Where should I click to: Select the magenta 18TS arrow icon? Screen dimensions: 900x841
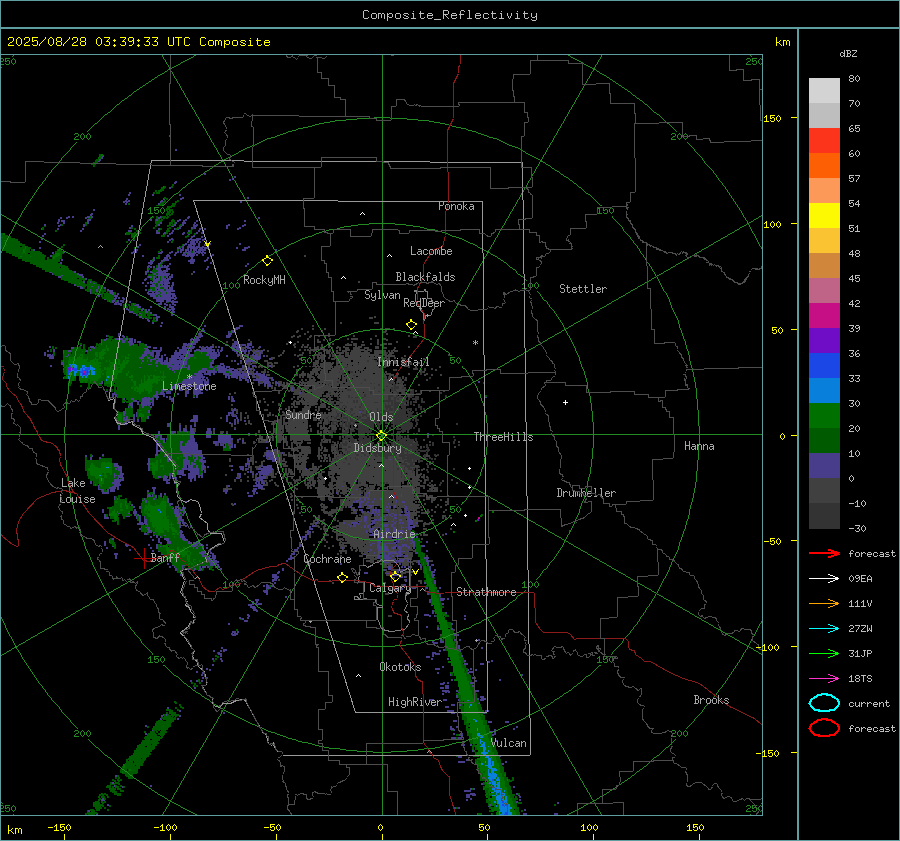[824, 679]
